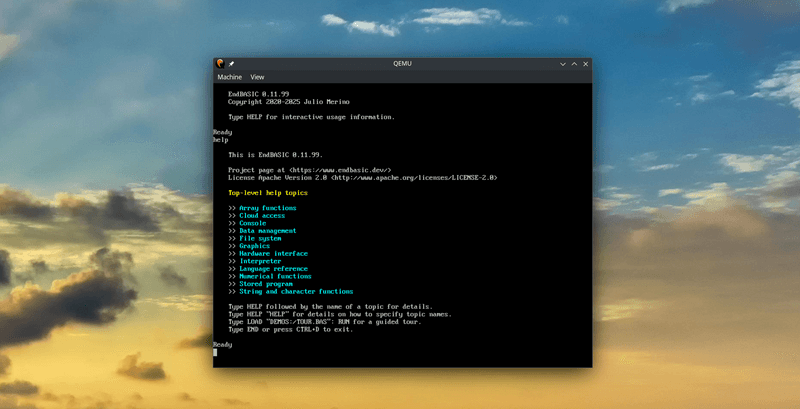
Task: Open the View menu
Action: click(257, 77)
